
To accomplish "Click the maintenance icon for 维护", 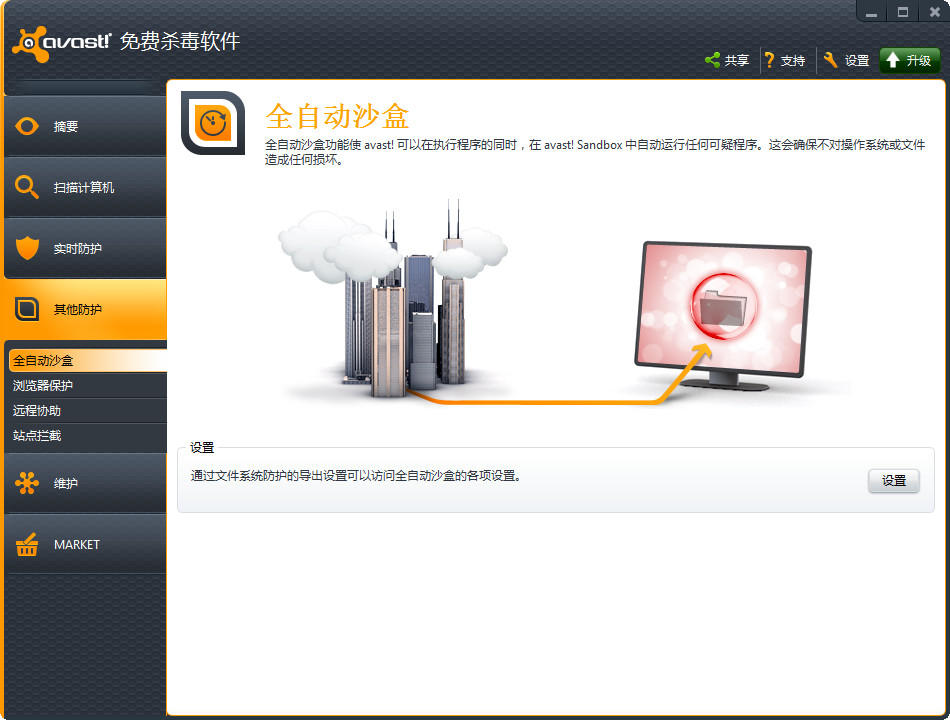I will [27, 483].
